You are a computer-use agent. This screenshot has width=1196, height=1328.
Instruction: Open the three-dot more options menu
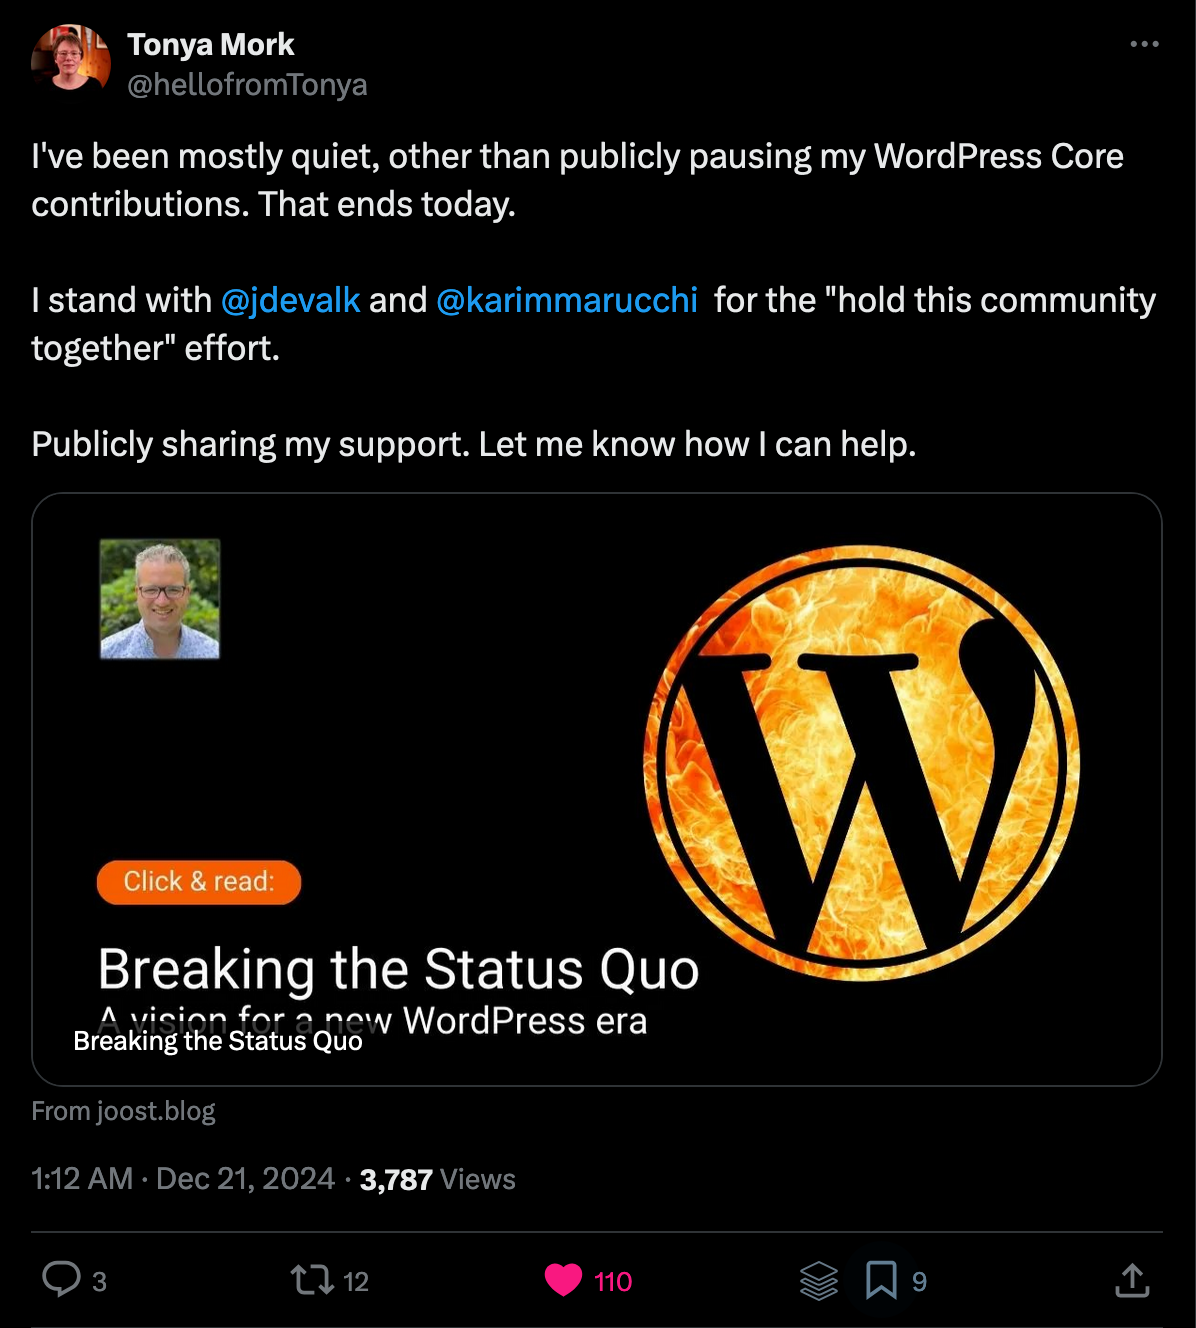(x=1144, y=44)
